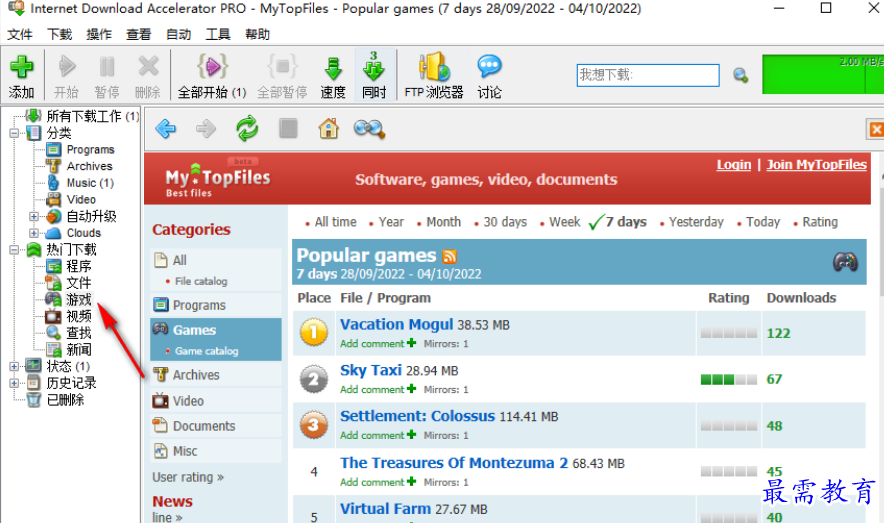The height and width of the screenshot is (523, 884).
Task: Close the browser panel orange X
Action: coord(876,130)
